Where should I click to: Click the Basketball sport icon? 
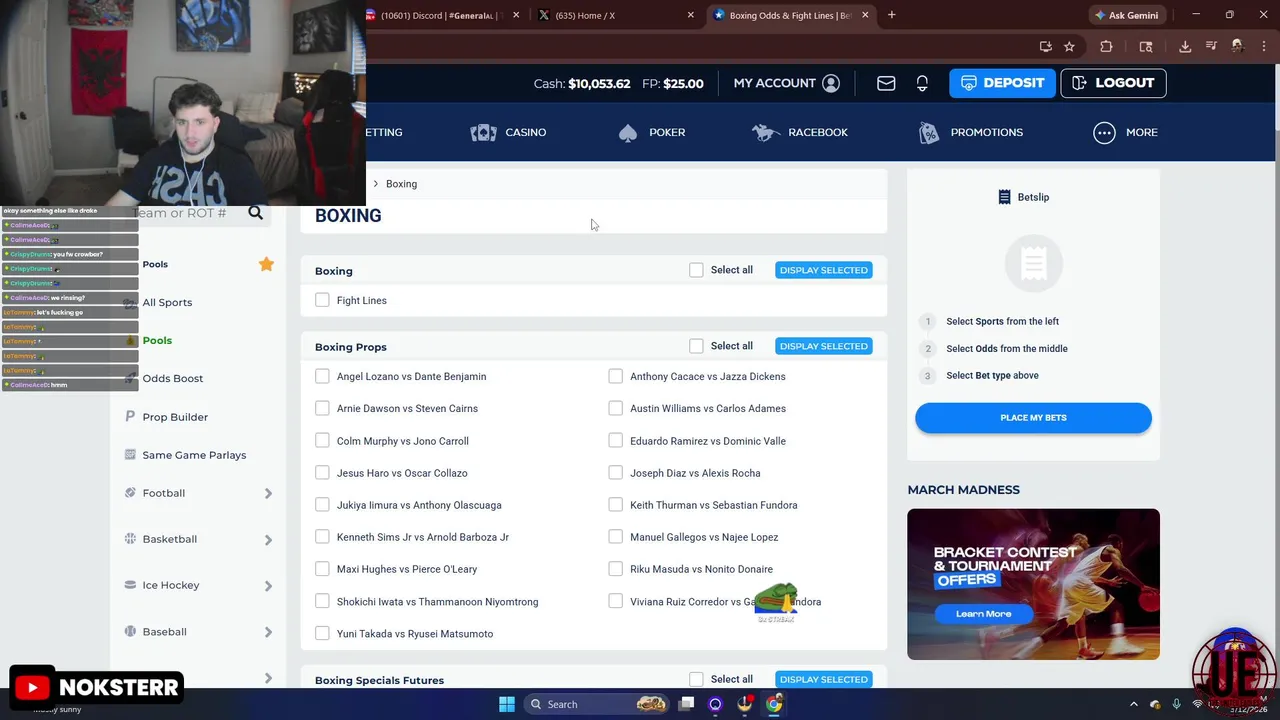point(130,539)
